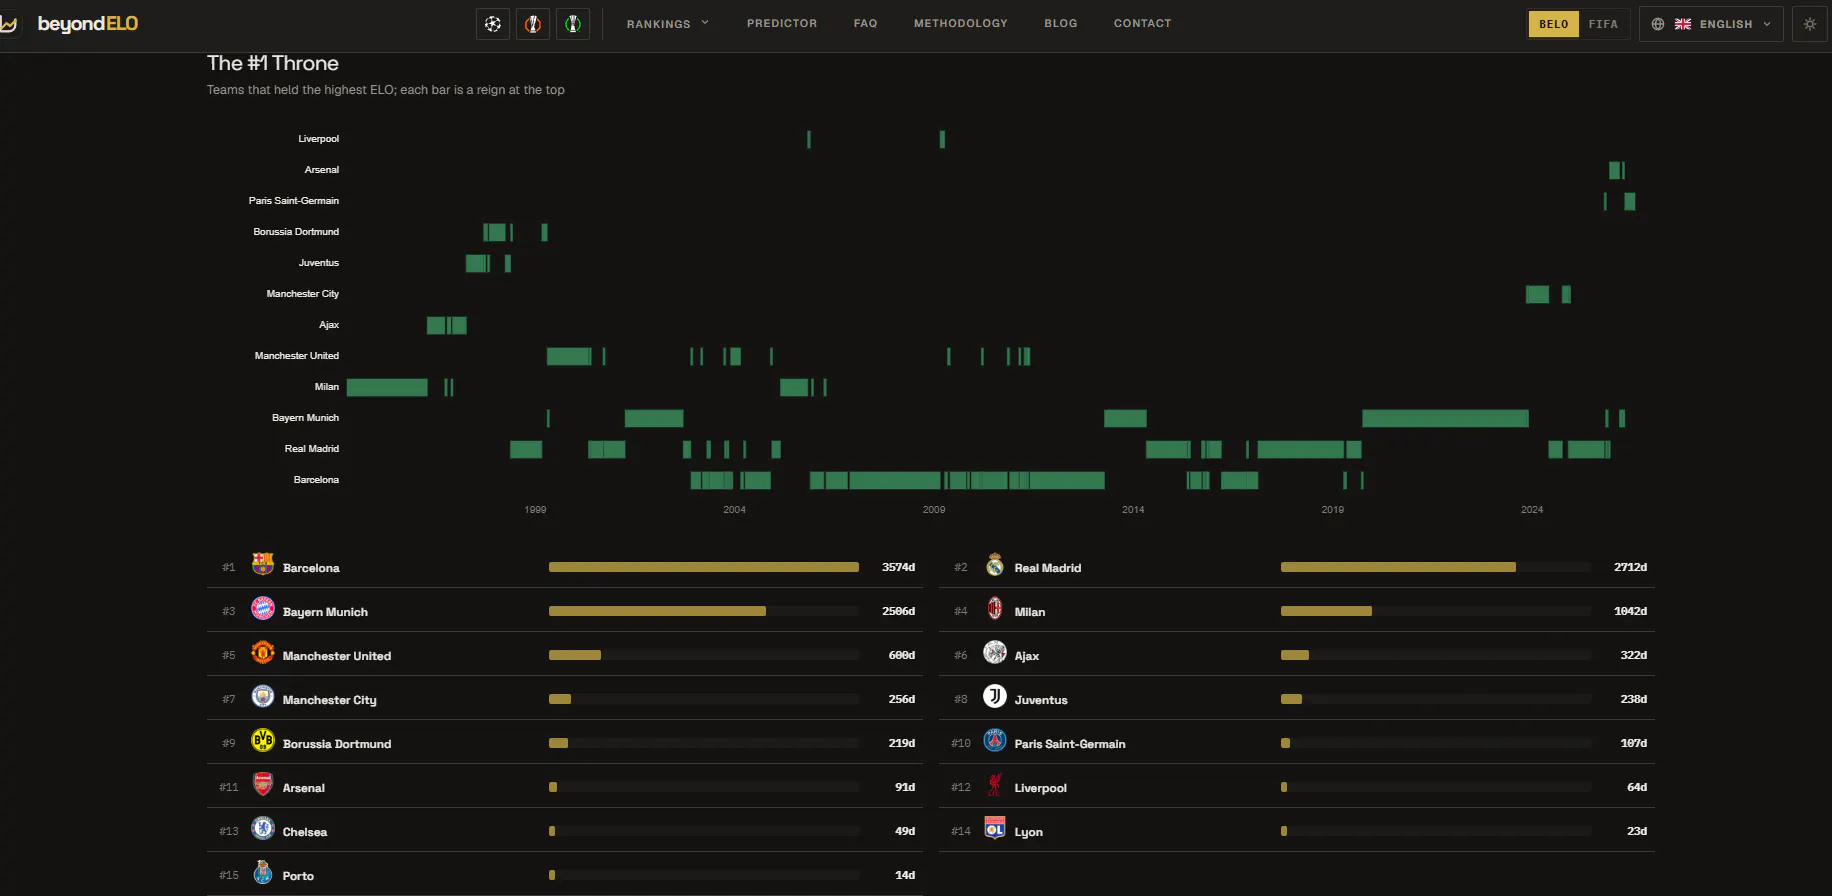Go to the FAQ page
The image size is (1832, 896).
[x=866, y=24]
